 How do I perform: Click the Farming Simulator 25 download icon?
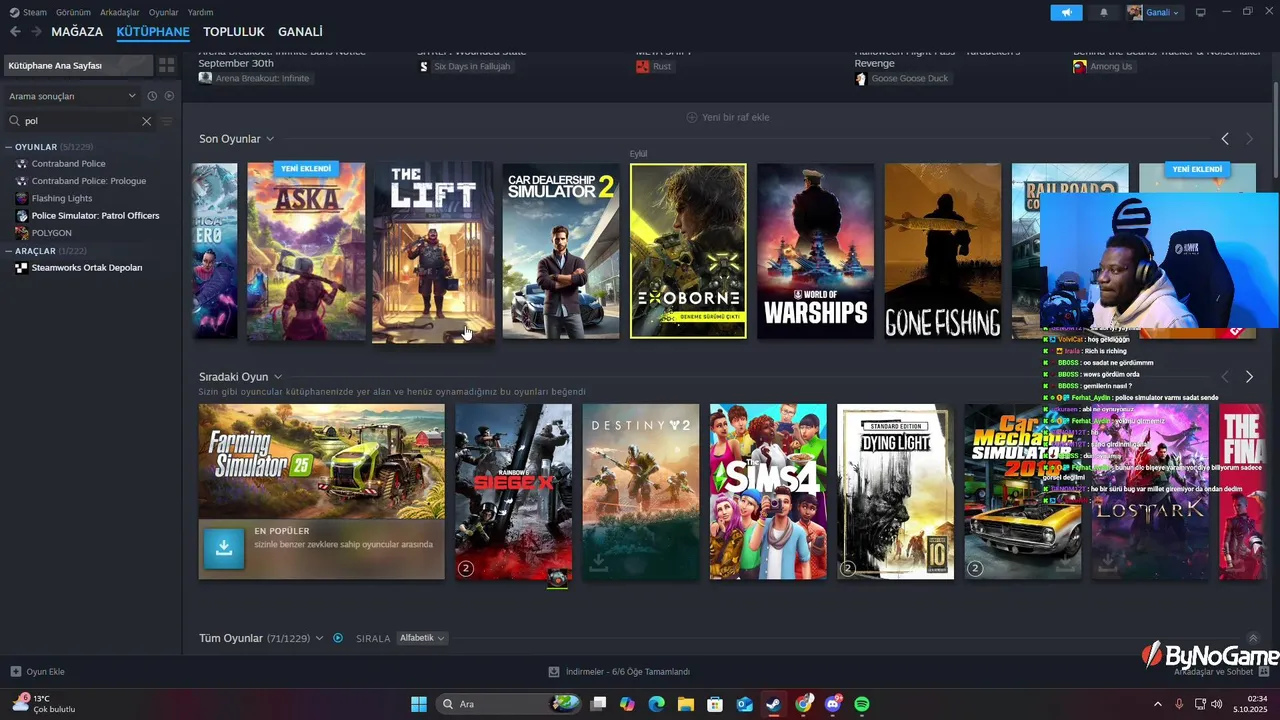pyautogui.click(x=224, y=548)
